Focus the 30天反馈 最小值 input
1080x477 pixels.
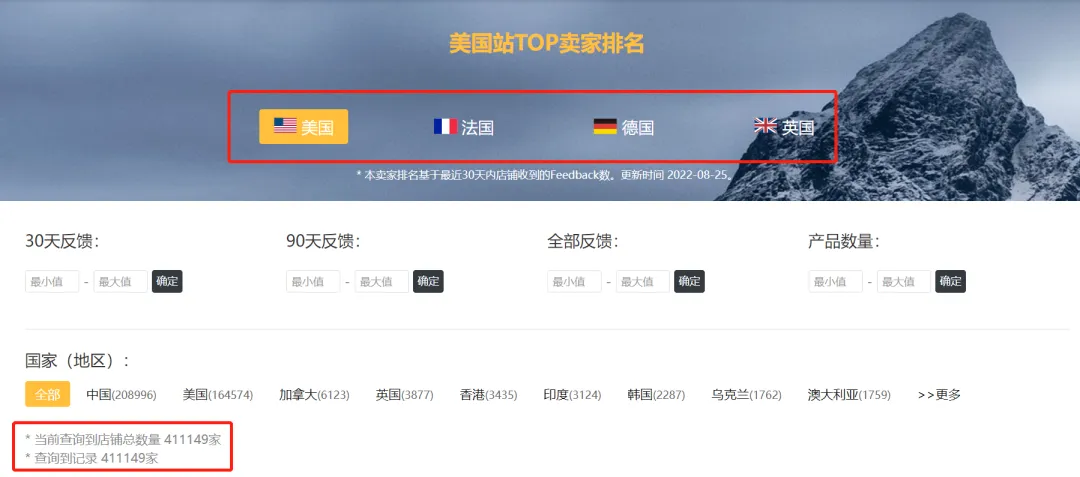[52, 282]
